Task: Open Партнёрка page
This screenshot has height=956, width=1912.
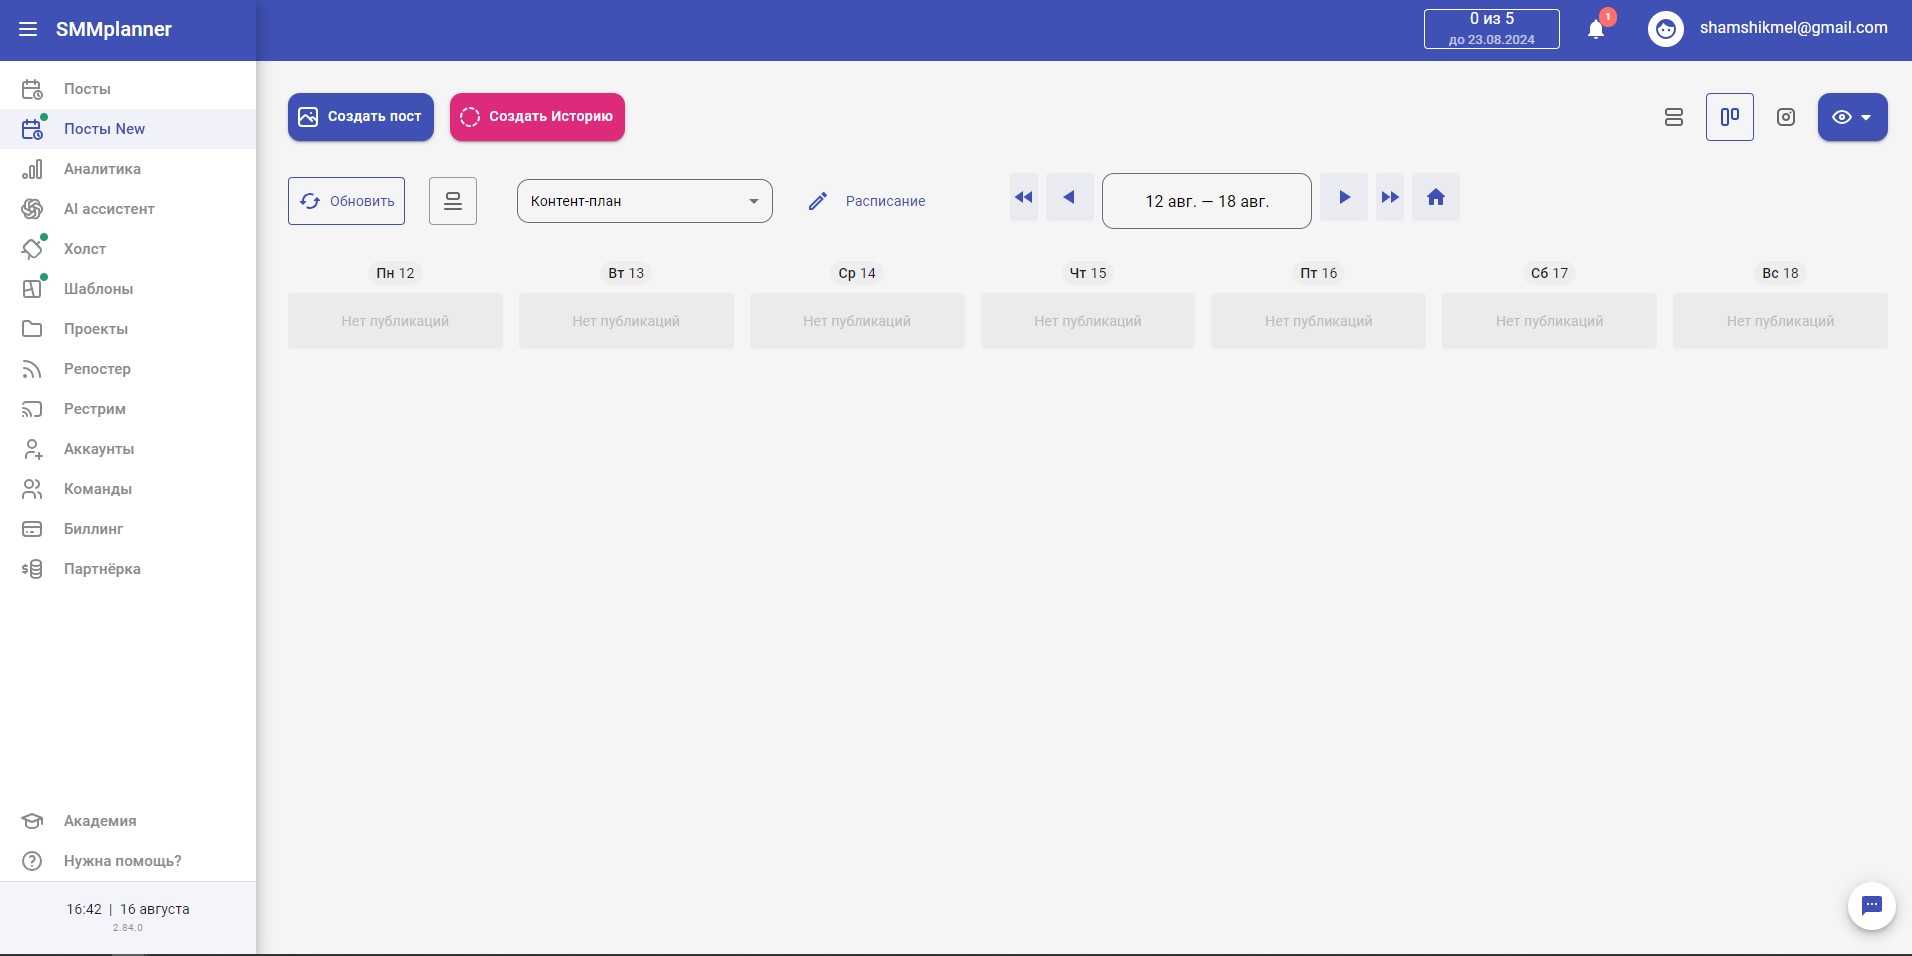Action: [128, 569]
